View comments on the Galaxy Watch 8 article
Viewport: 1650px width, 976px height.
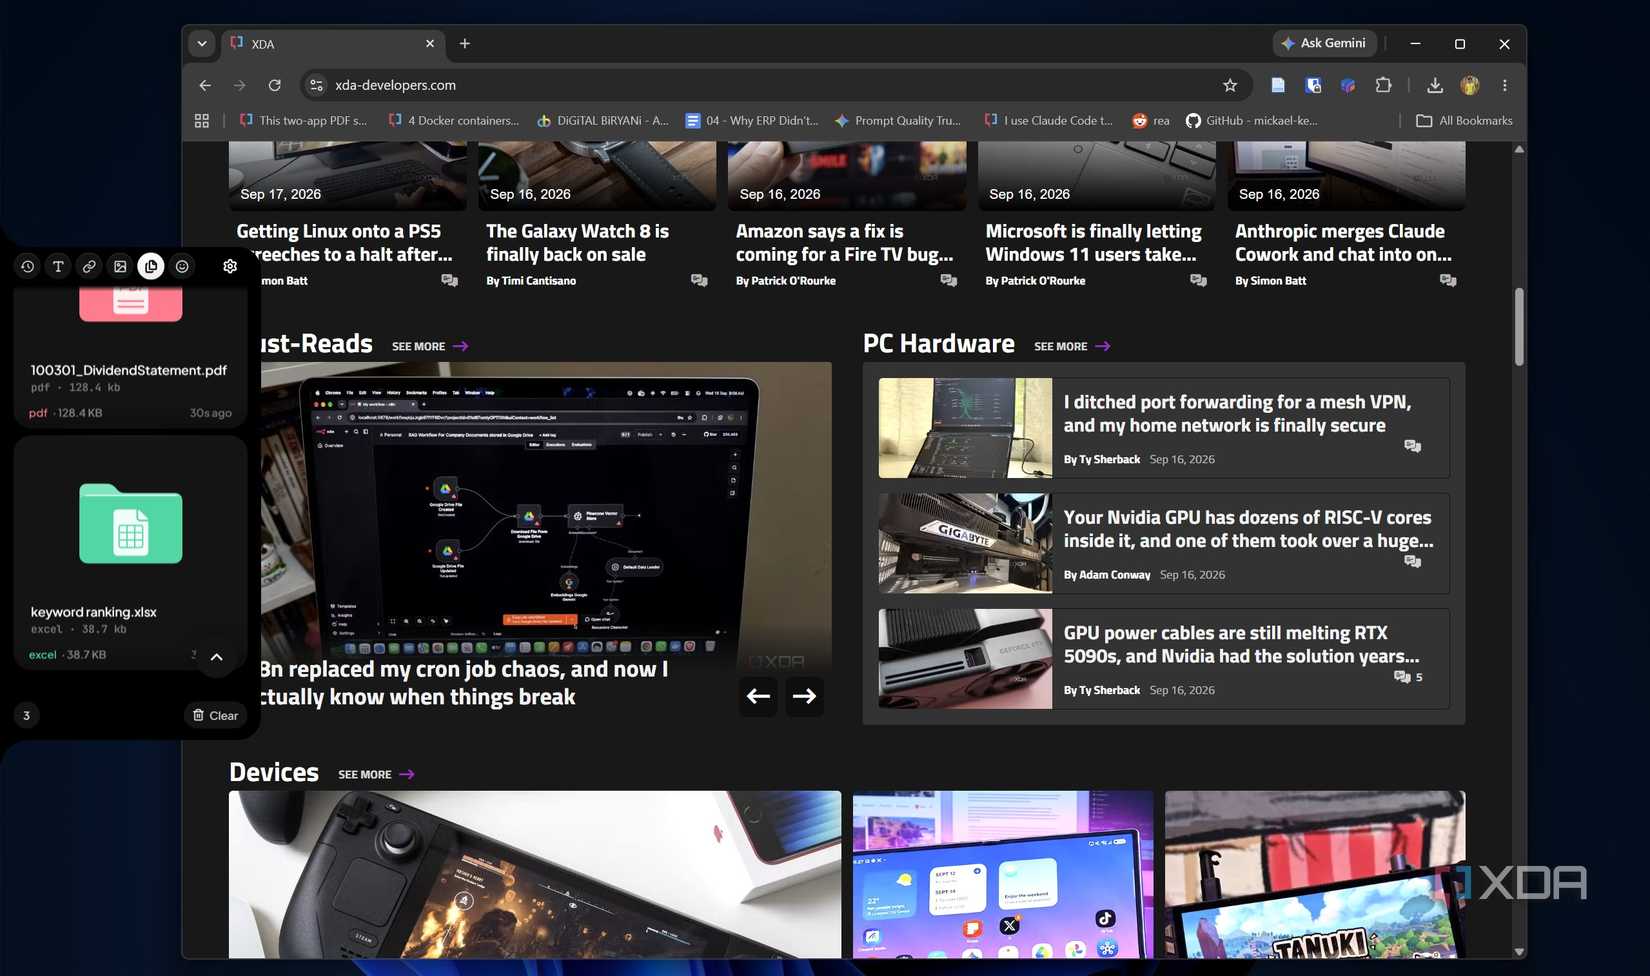coord(699,281)
